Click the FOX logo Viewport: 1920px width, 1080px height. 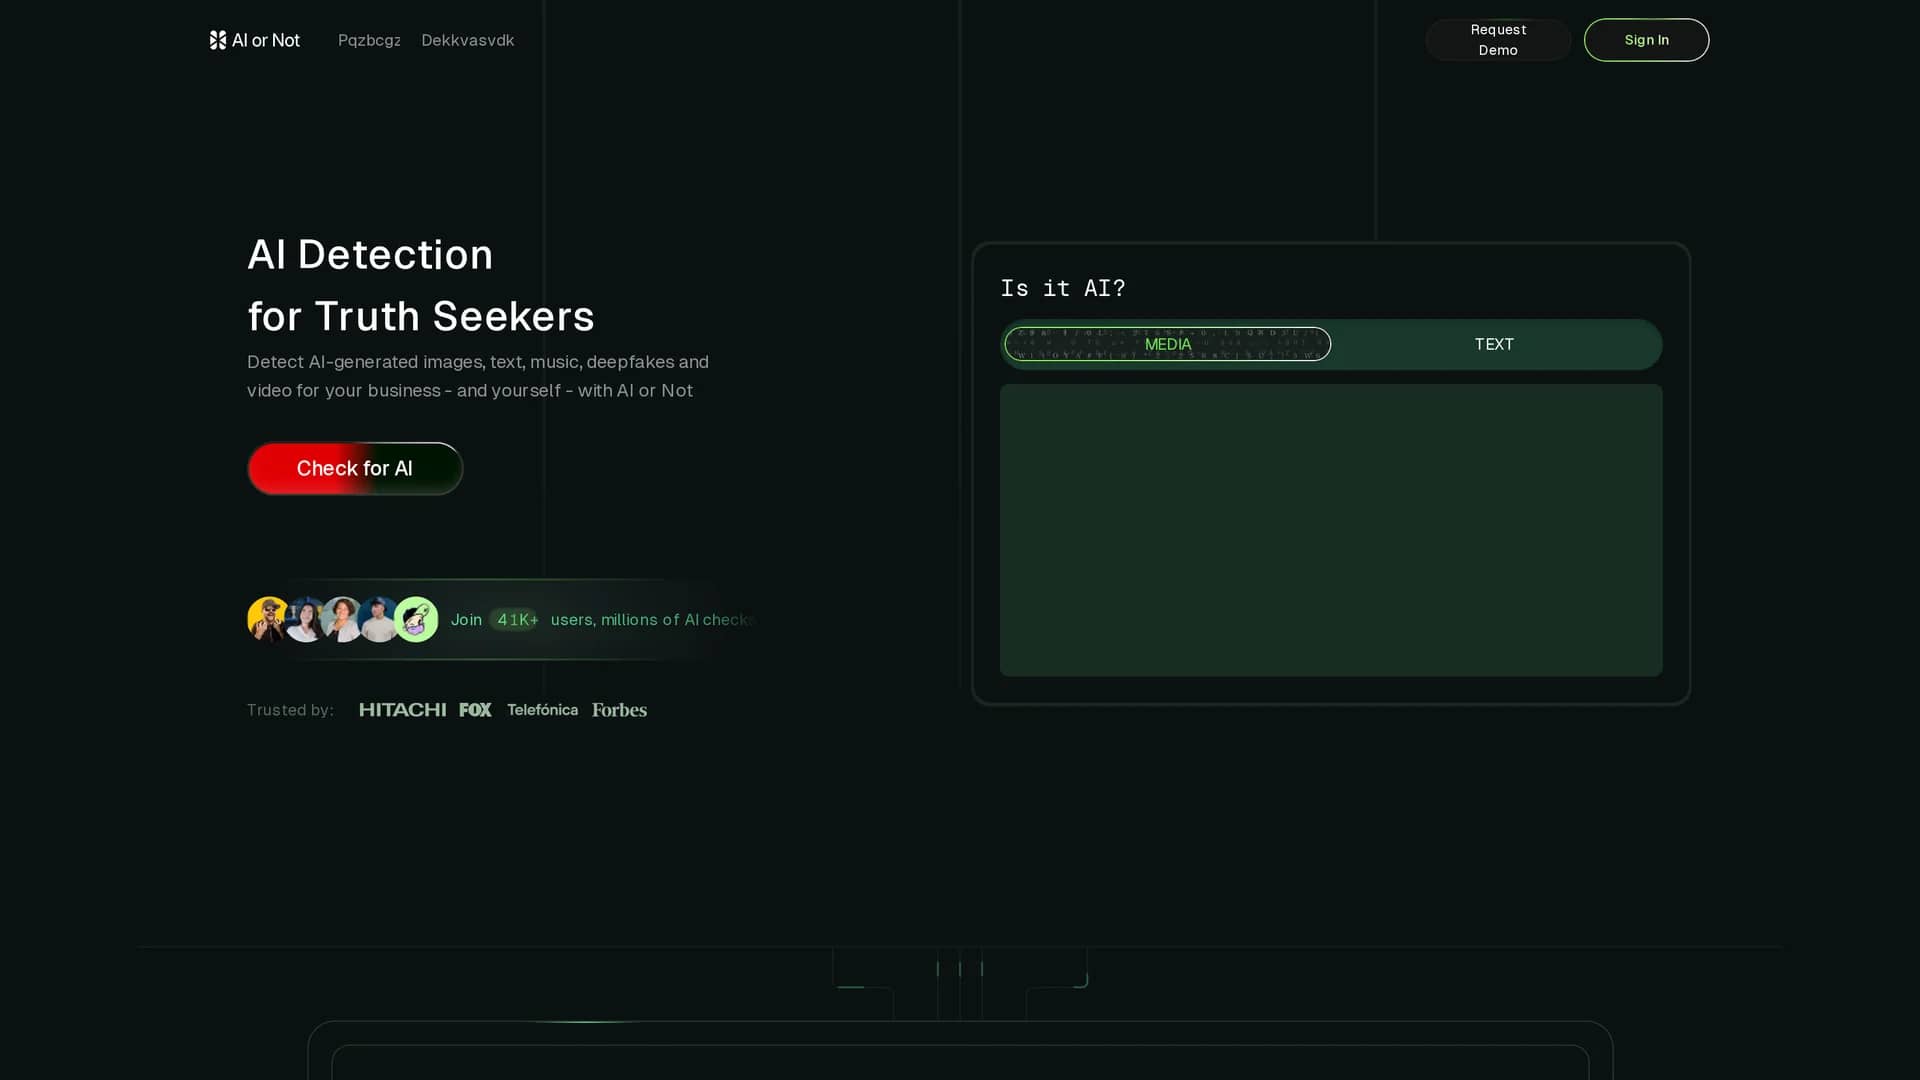click(475, 710)
